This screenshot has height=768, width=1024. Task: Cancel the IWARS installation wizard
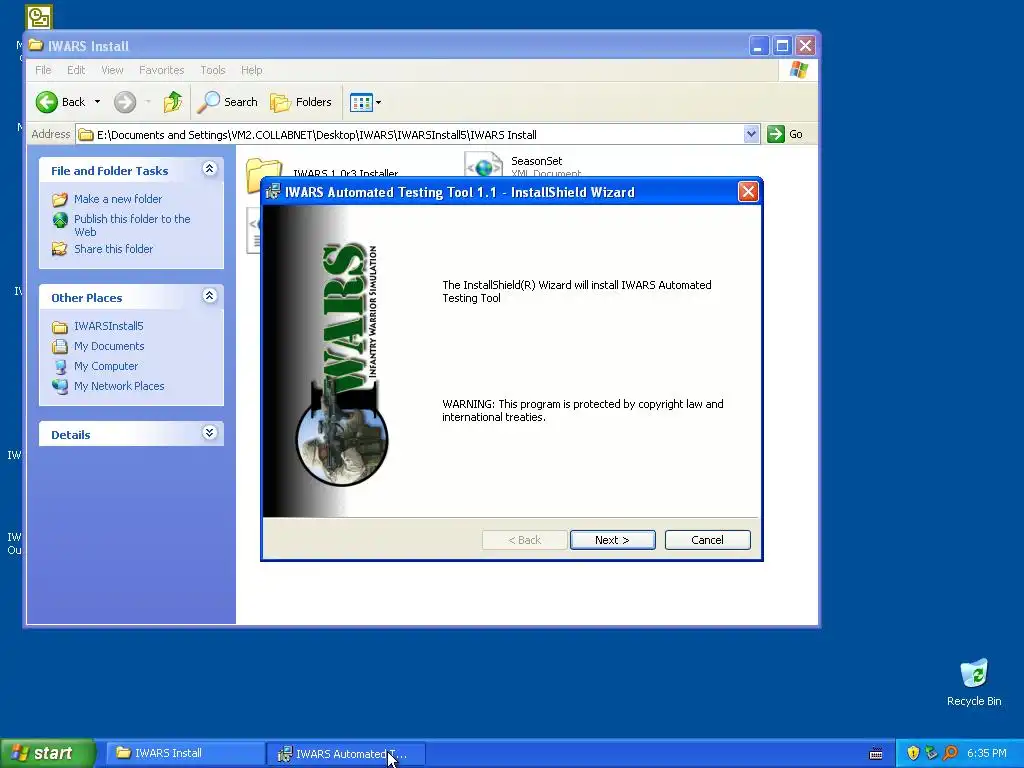click(x=707, y=540)
